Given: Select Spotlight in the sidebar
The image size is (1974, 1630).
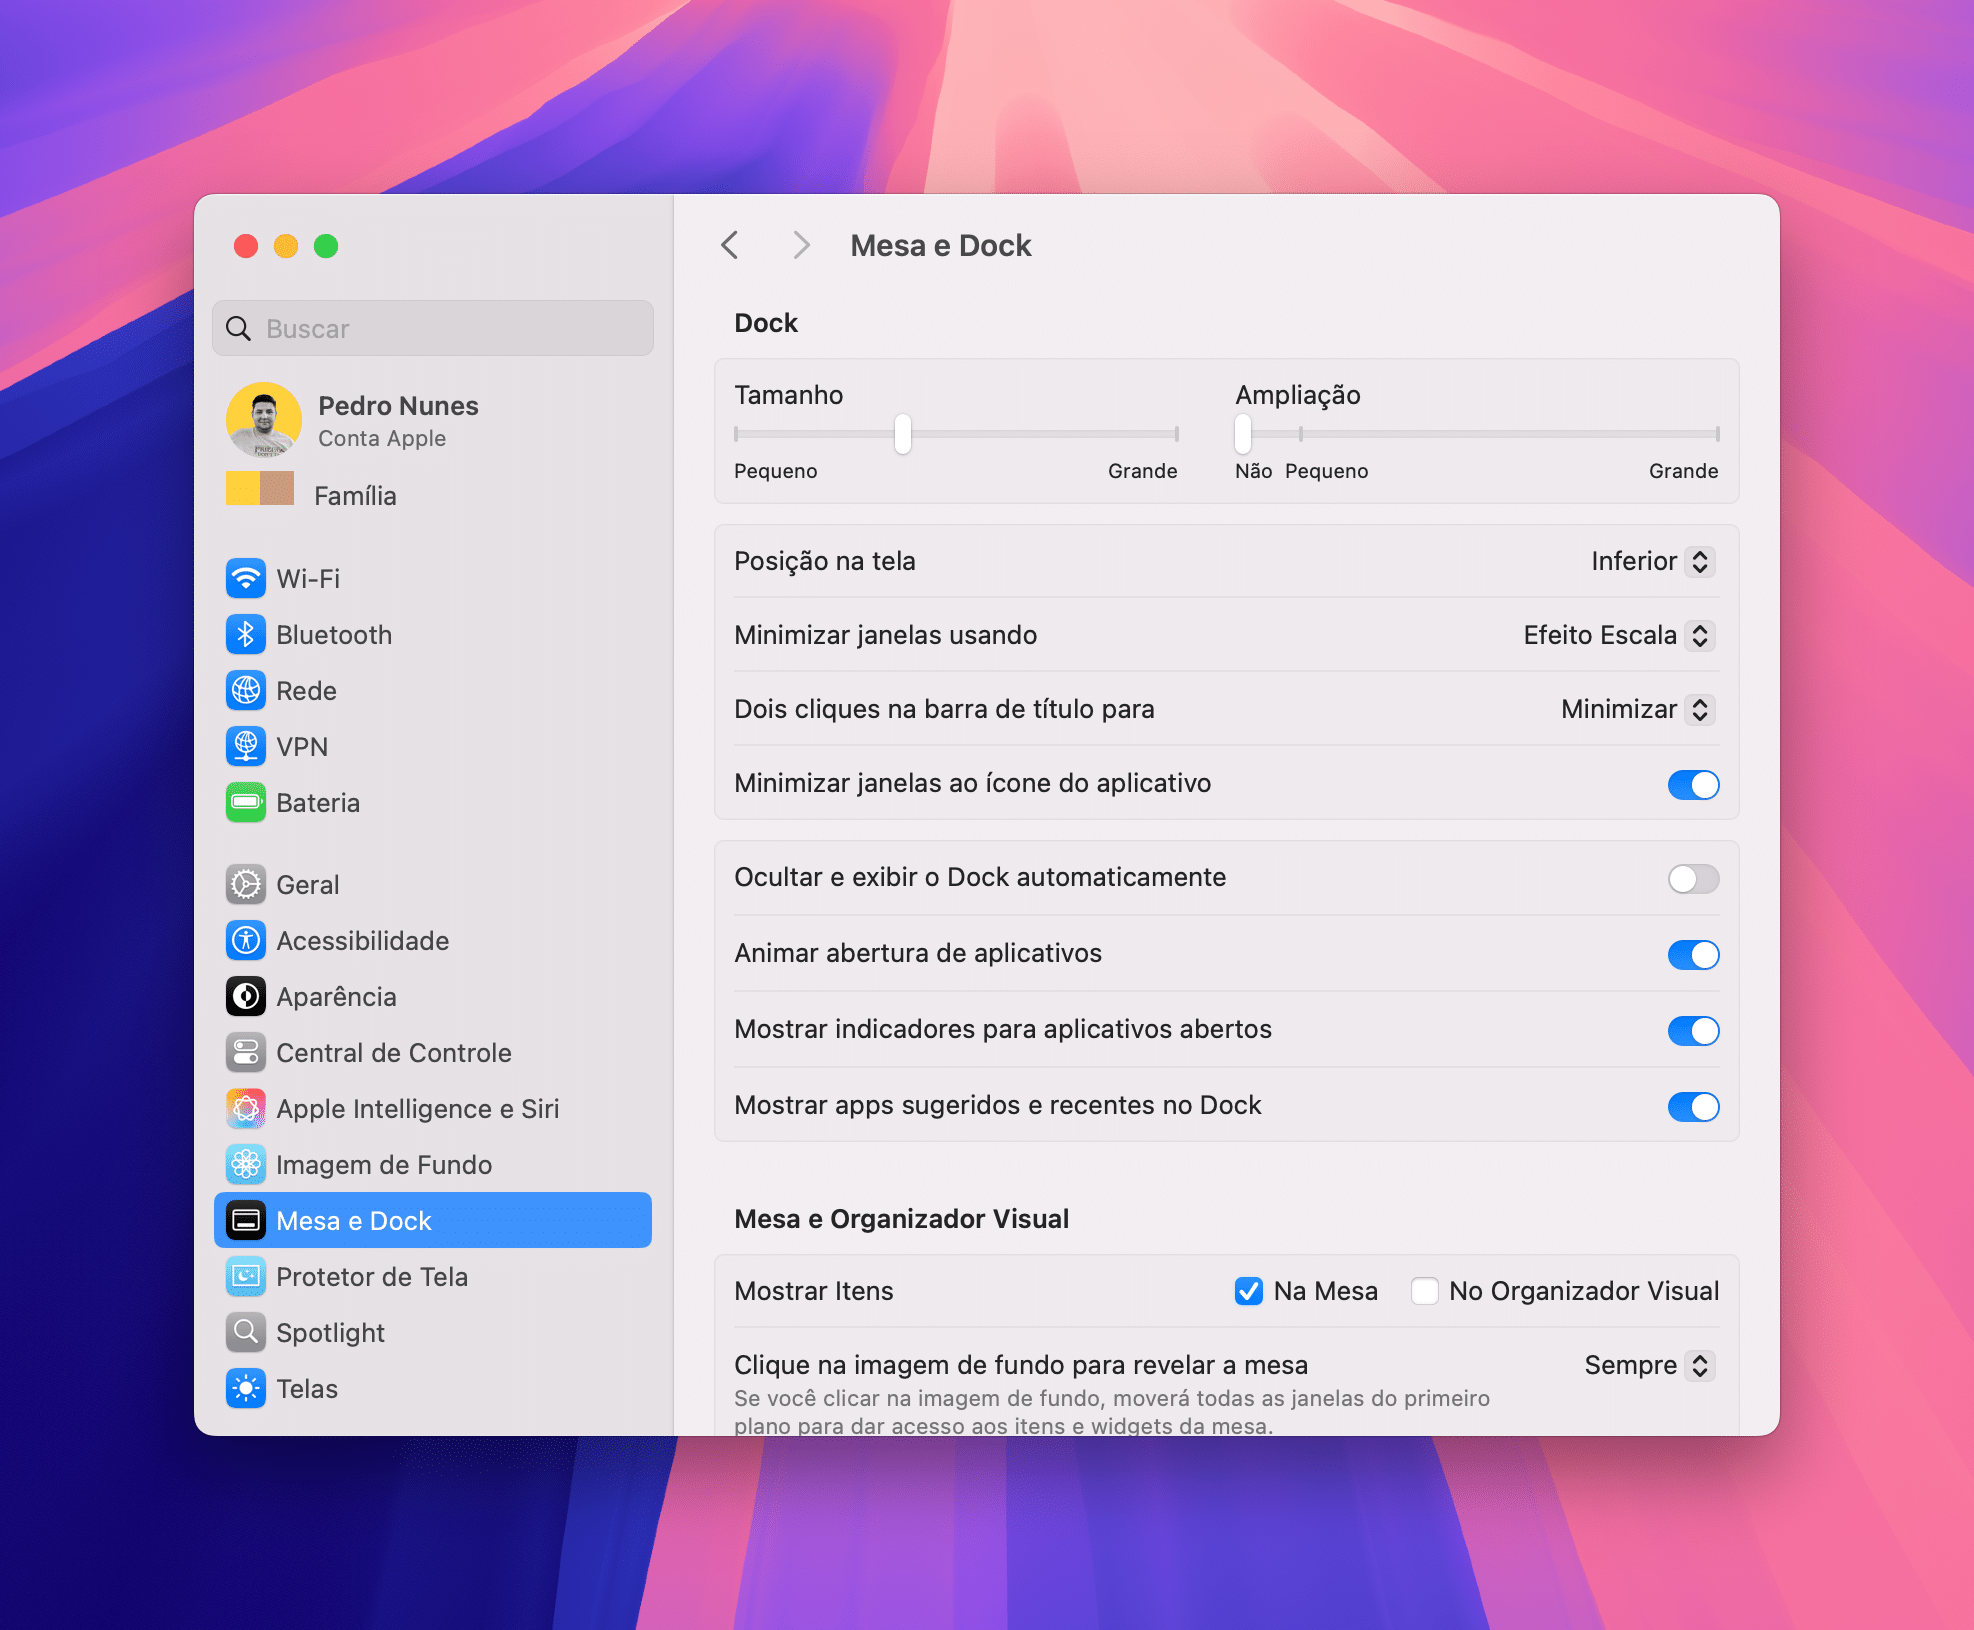Looking at the screenshot, I should (433, 1332).
